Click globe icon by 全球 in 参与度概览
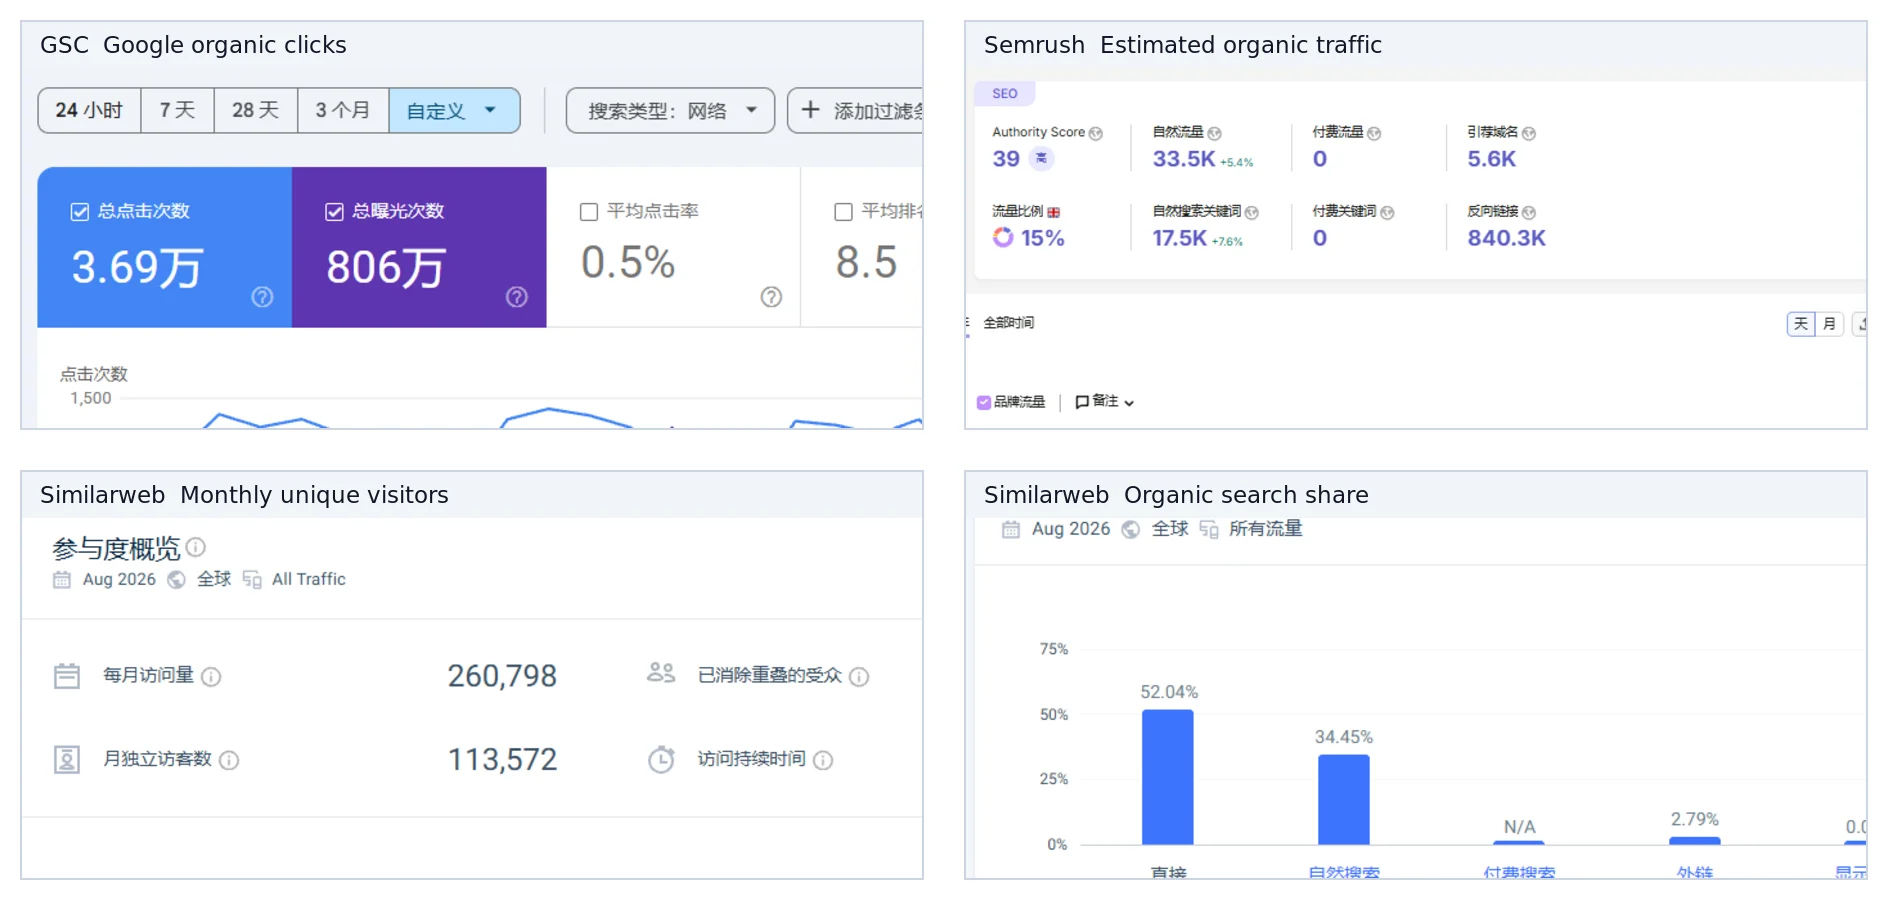 [x=176, y=579]
